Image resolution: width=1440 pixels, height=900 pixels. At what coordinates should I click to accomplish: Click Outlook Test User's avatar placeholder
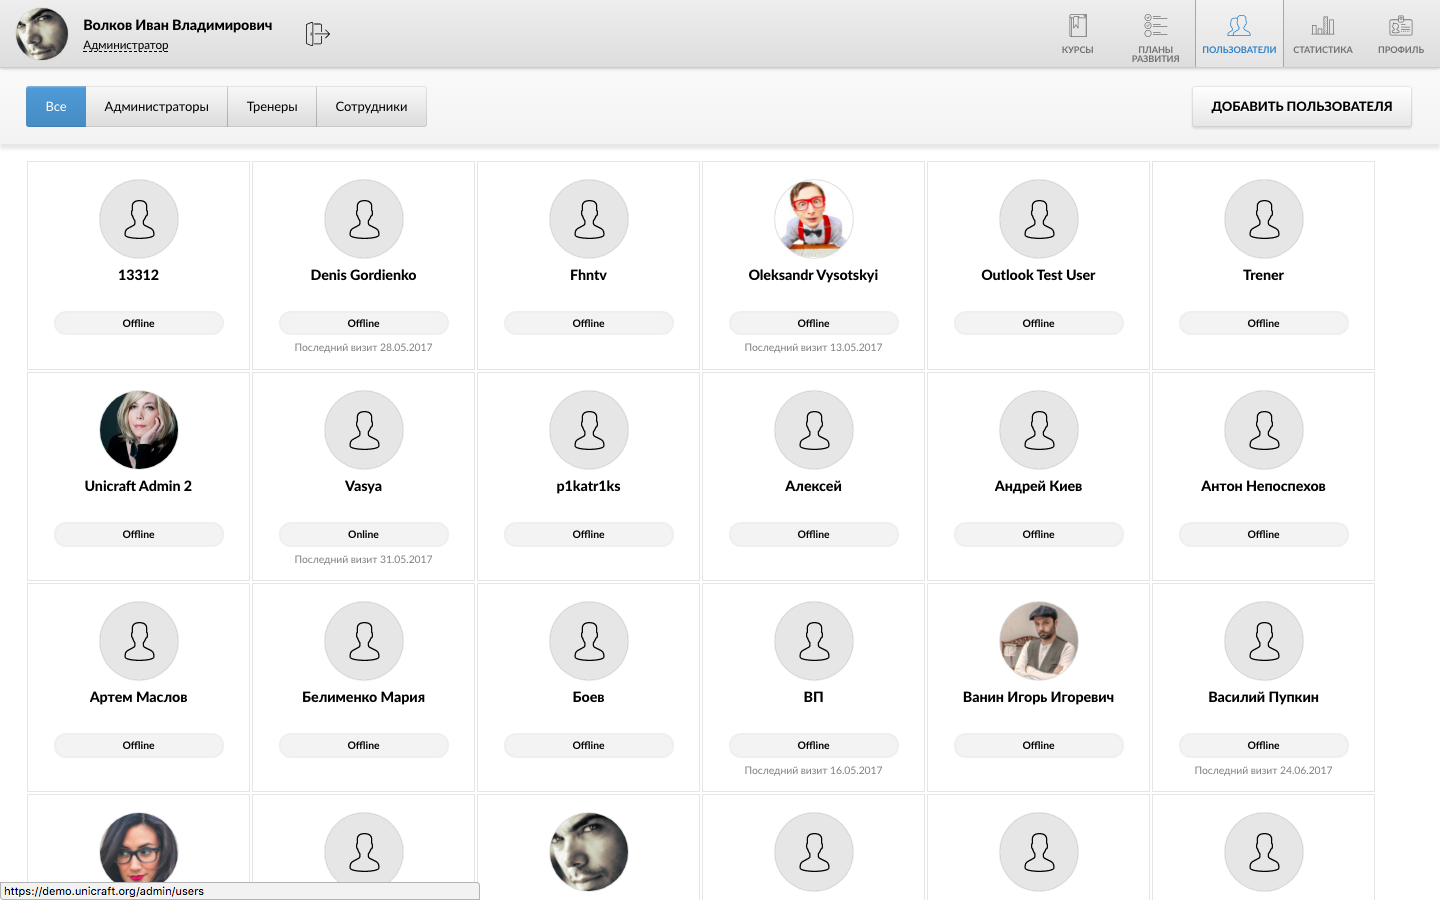coord(1039,219)
